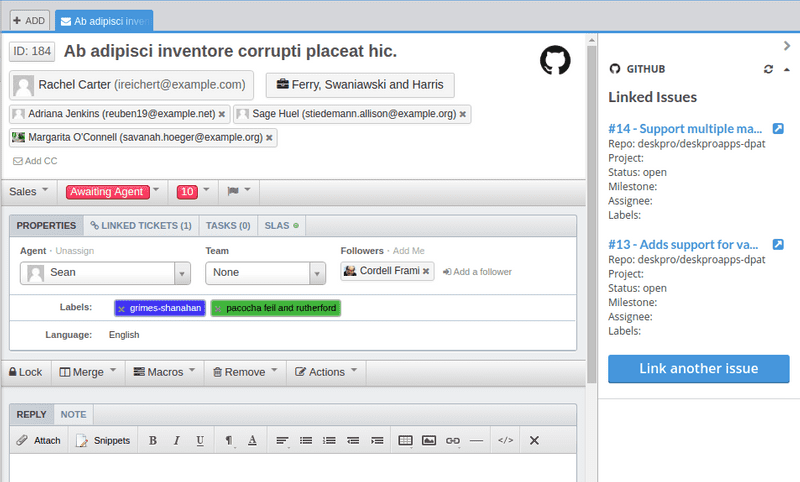Switch to Linked Tickets tab
Image resolution: width=800 pixels, height=482 pixels.
coord(141,225)
